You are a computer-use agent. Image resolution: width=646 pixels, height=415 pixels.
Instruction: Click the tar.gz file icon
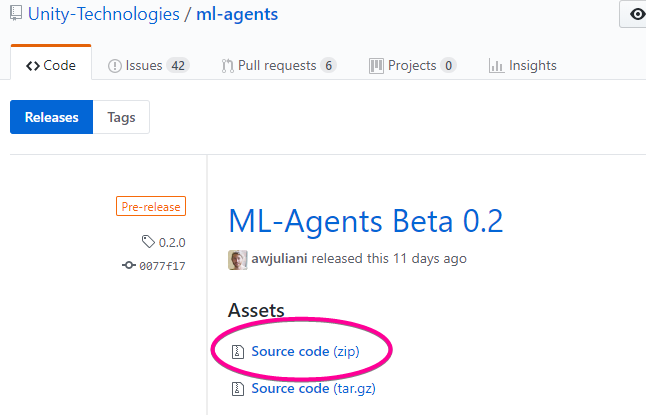point(238,388)
